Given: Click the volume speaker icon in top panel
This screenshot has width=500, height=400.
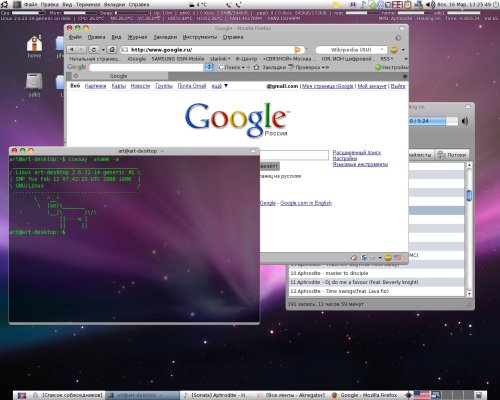Looking at the screenshot, I should (x=431, y=5).
